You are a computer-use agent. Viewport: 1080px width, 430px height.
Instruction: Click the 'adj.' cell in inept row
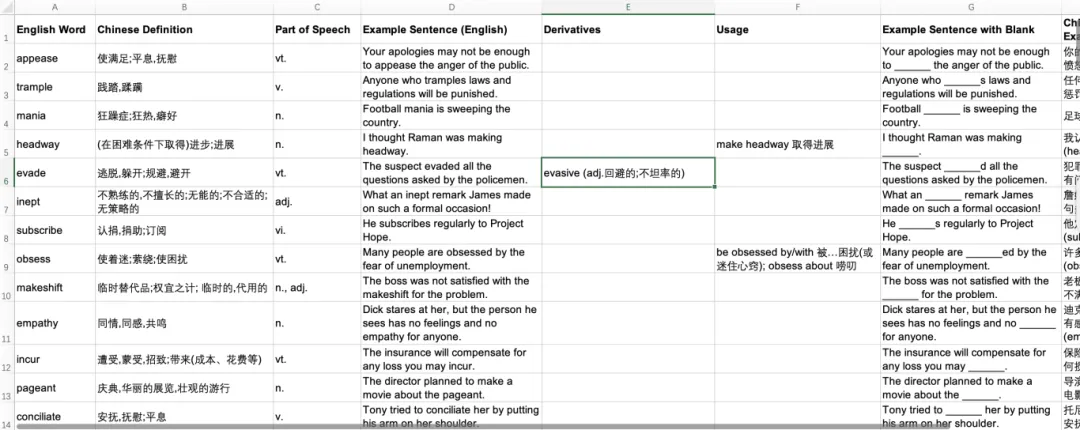[317, 201]
